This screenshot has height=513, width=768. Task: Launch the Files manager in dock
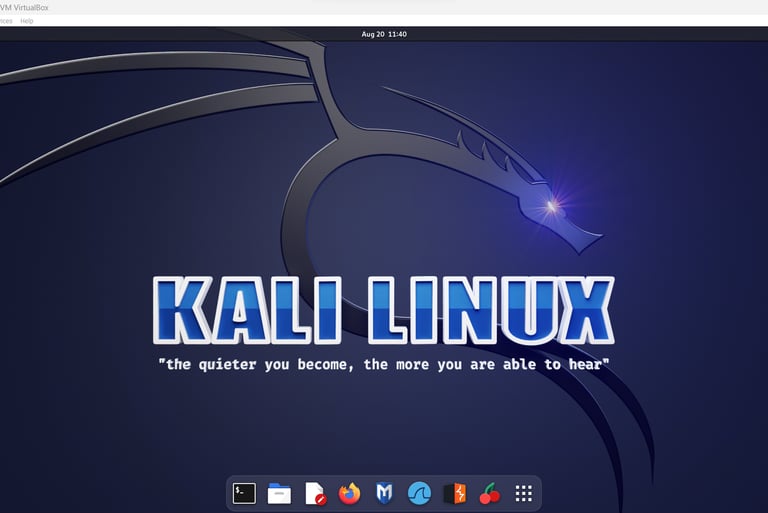[x=279, y=493]
